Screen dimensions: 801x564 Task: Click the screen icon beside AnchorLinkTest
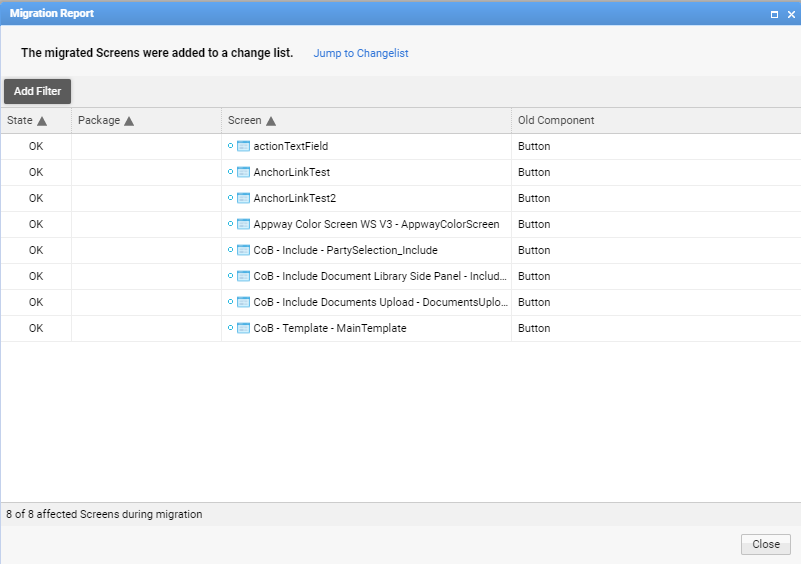coord(244,172)
